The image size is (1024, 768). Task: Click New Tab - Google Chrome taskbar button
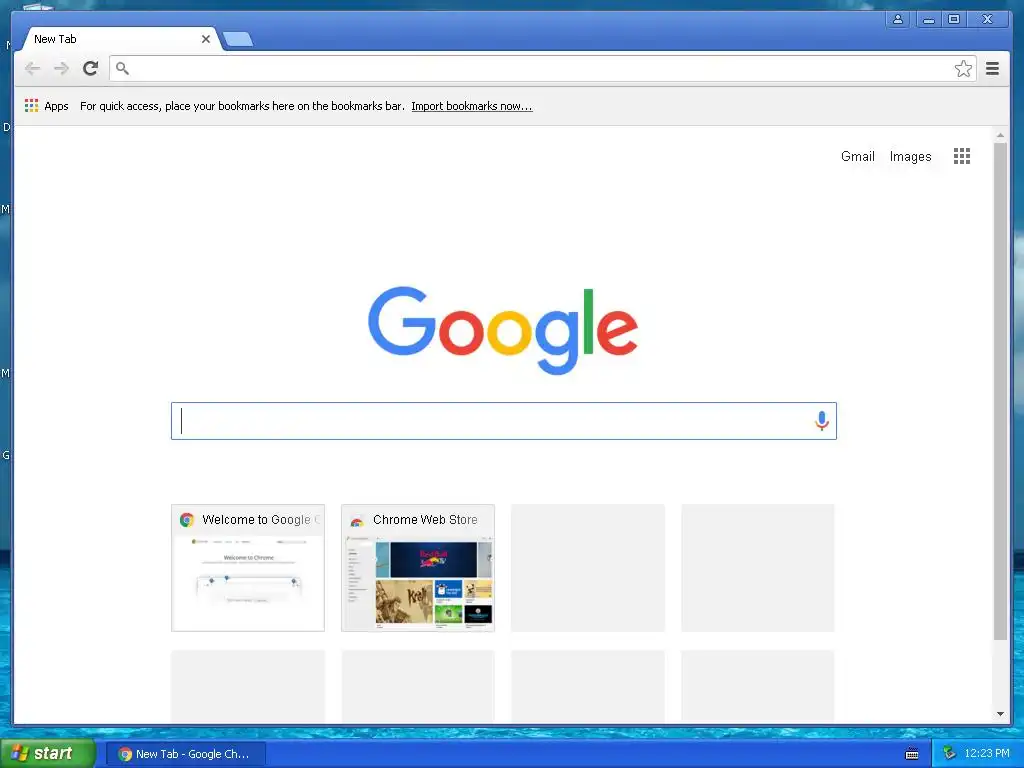tap(186, 754)
